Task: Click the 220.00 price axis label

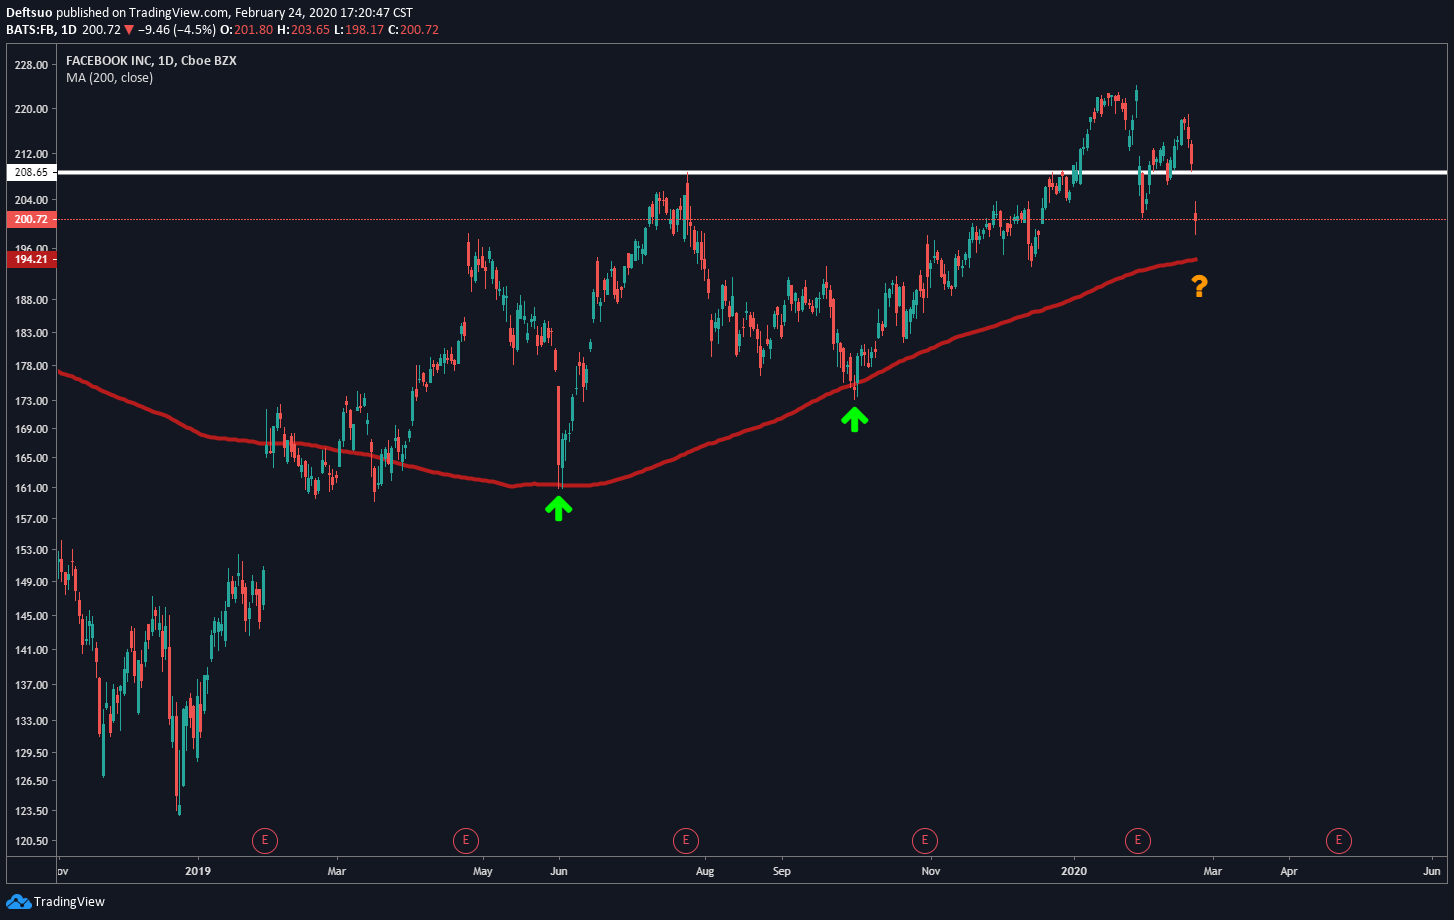Action: [x=31, y=109]
